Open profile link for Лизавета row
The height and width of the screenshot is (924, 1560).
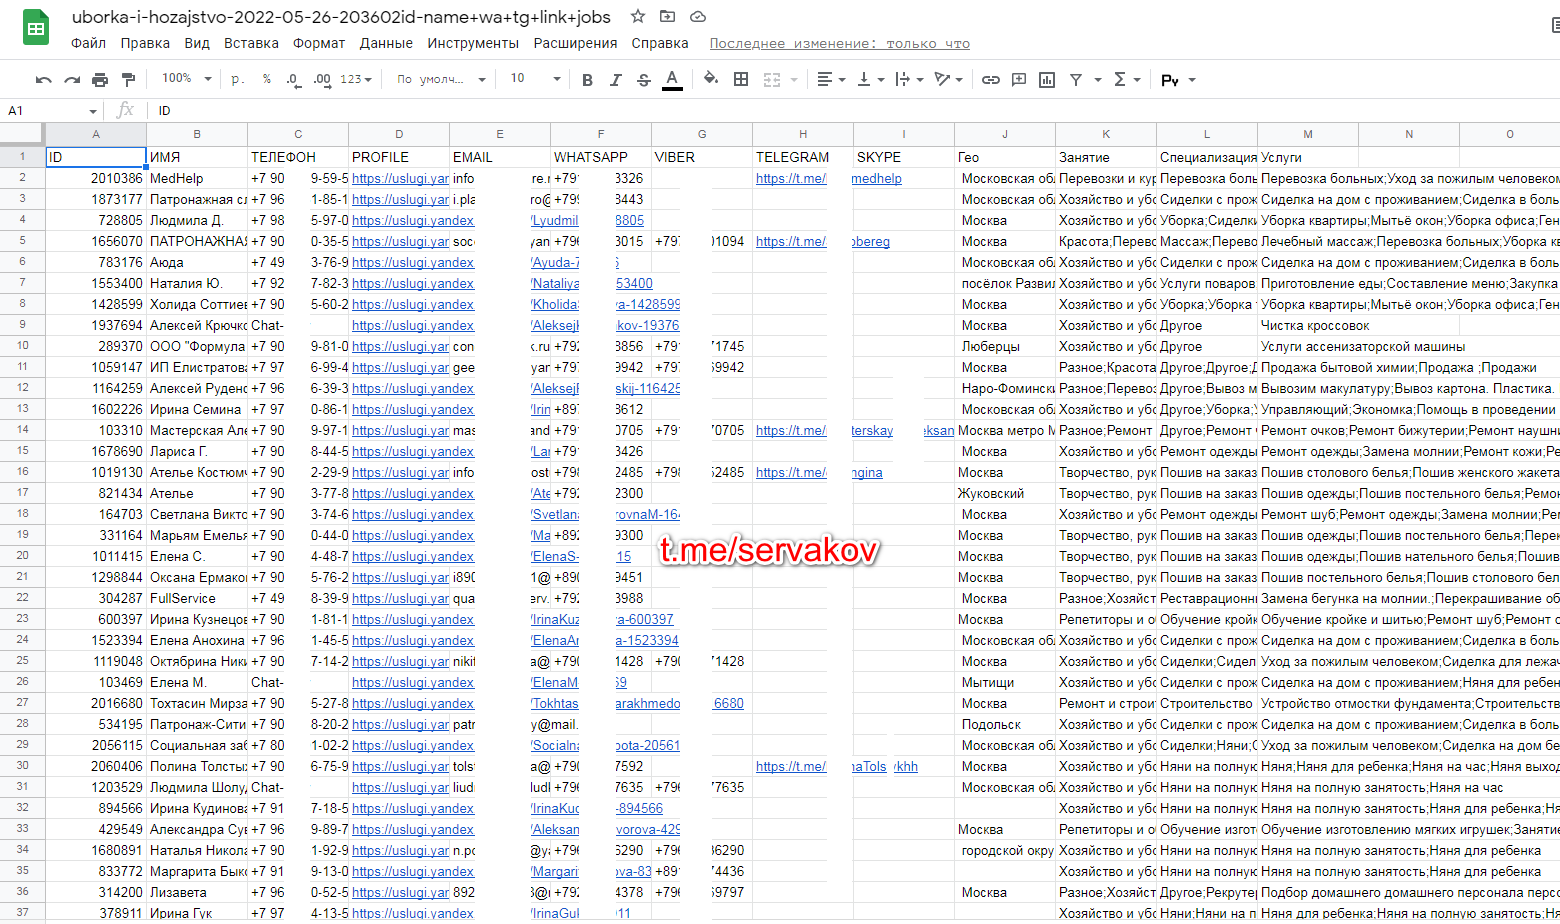tap(400, 892)
